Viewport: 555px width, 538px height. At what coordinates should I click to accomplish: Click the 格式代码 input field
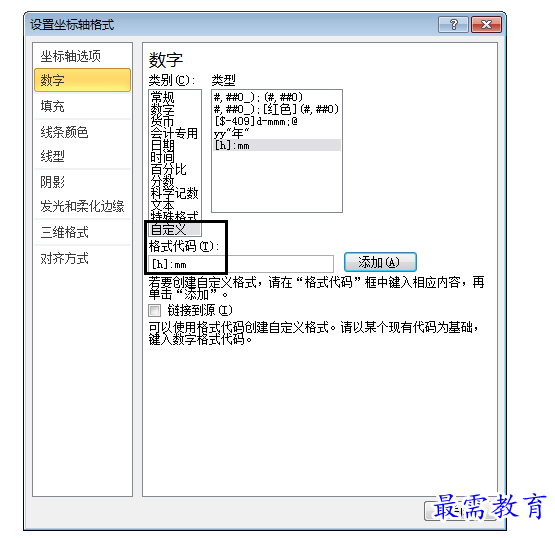tap(241, 264)
